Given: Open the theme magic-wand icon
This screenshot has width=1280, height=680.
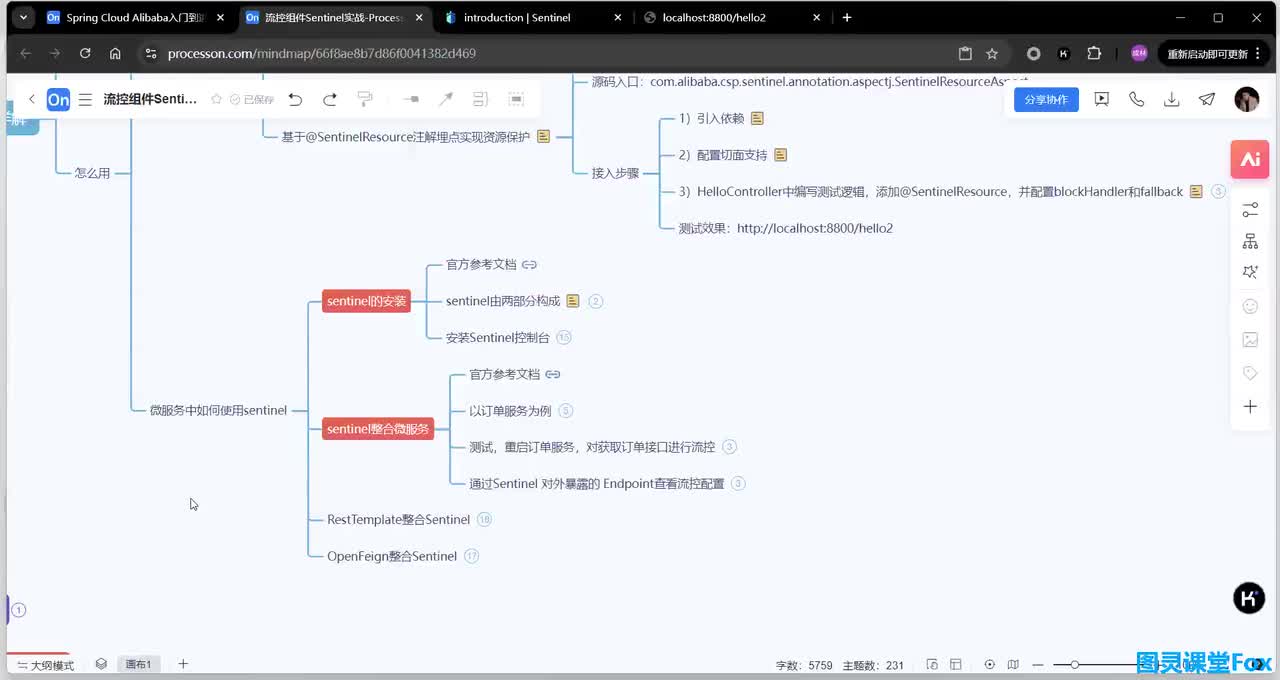Looking at the screenshot, I should [x=1250, y=272].
